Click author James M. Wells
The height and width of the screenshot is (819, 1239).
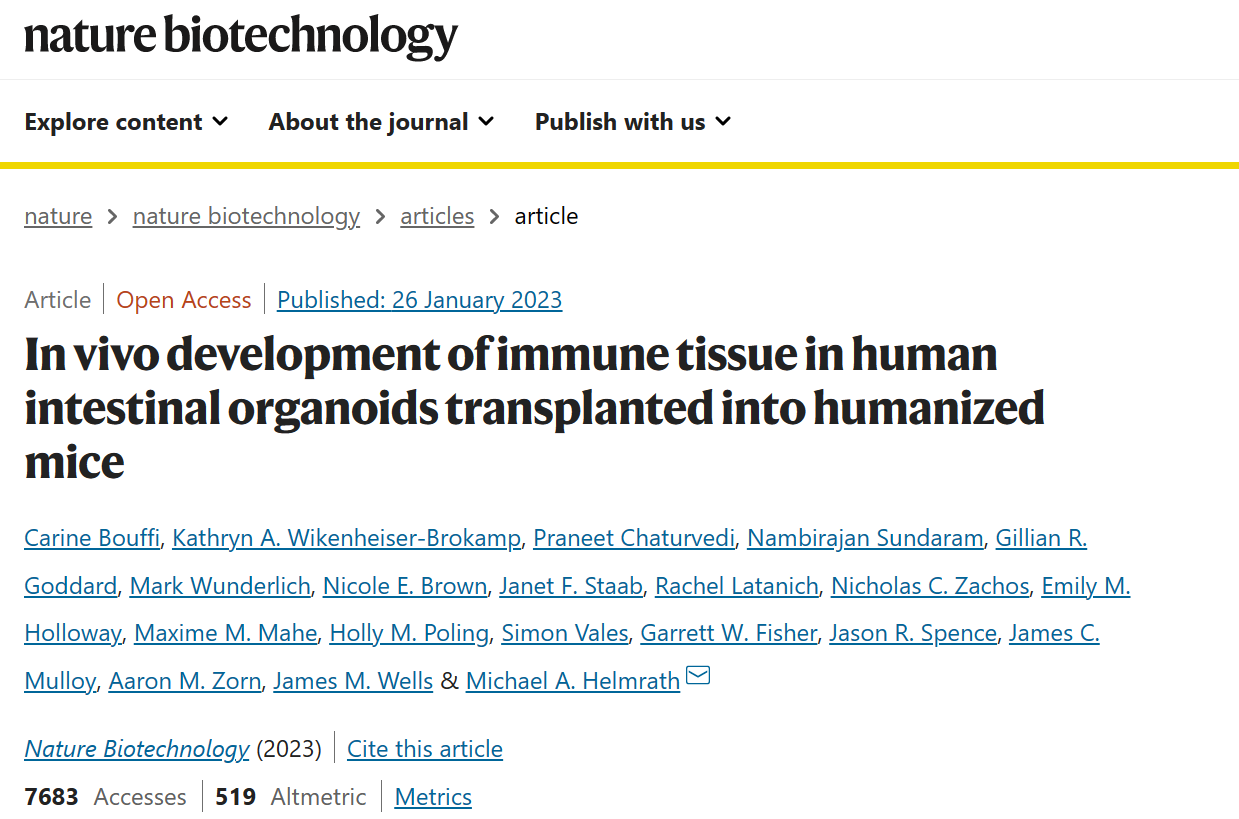point(353,681)
